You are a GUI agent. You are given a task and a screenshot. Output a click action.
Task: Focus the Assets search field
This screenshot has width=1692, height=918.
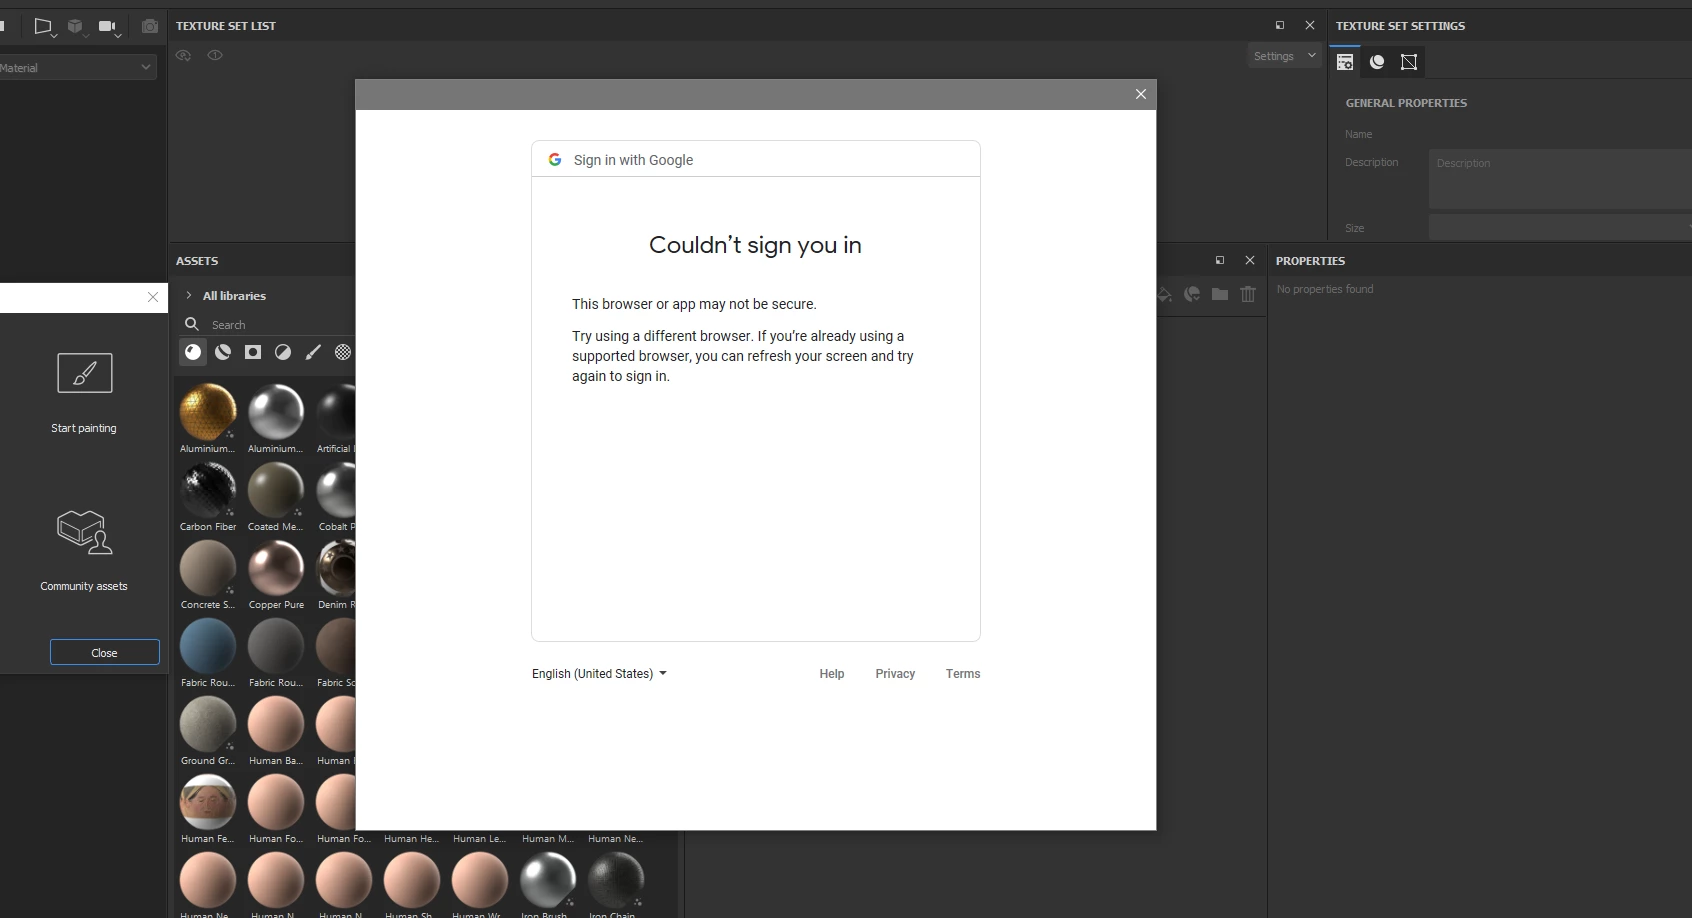(x=280, y=325)
